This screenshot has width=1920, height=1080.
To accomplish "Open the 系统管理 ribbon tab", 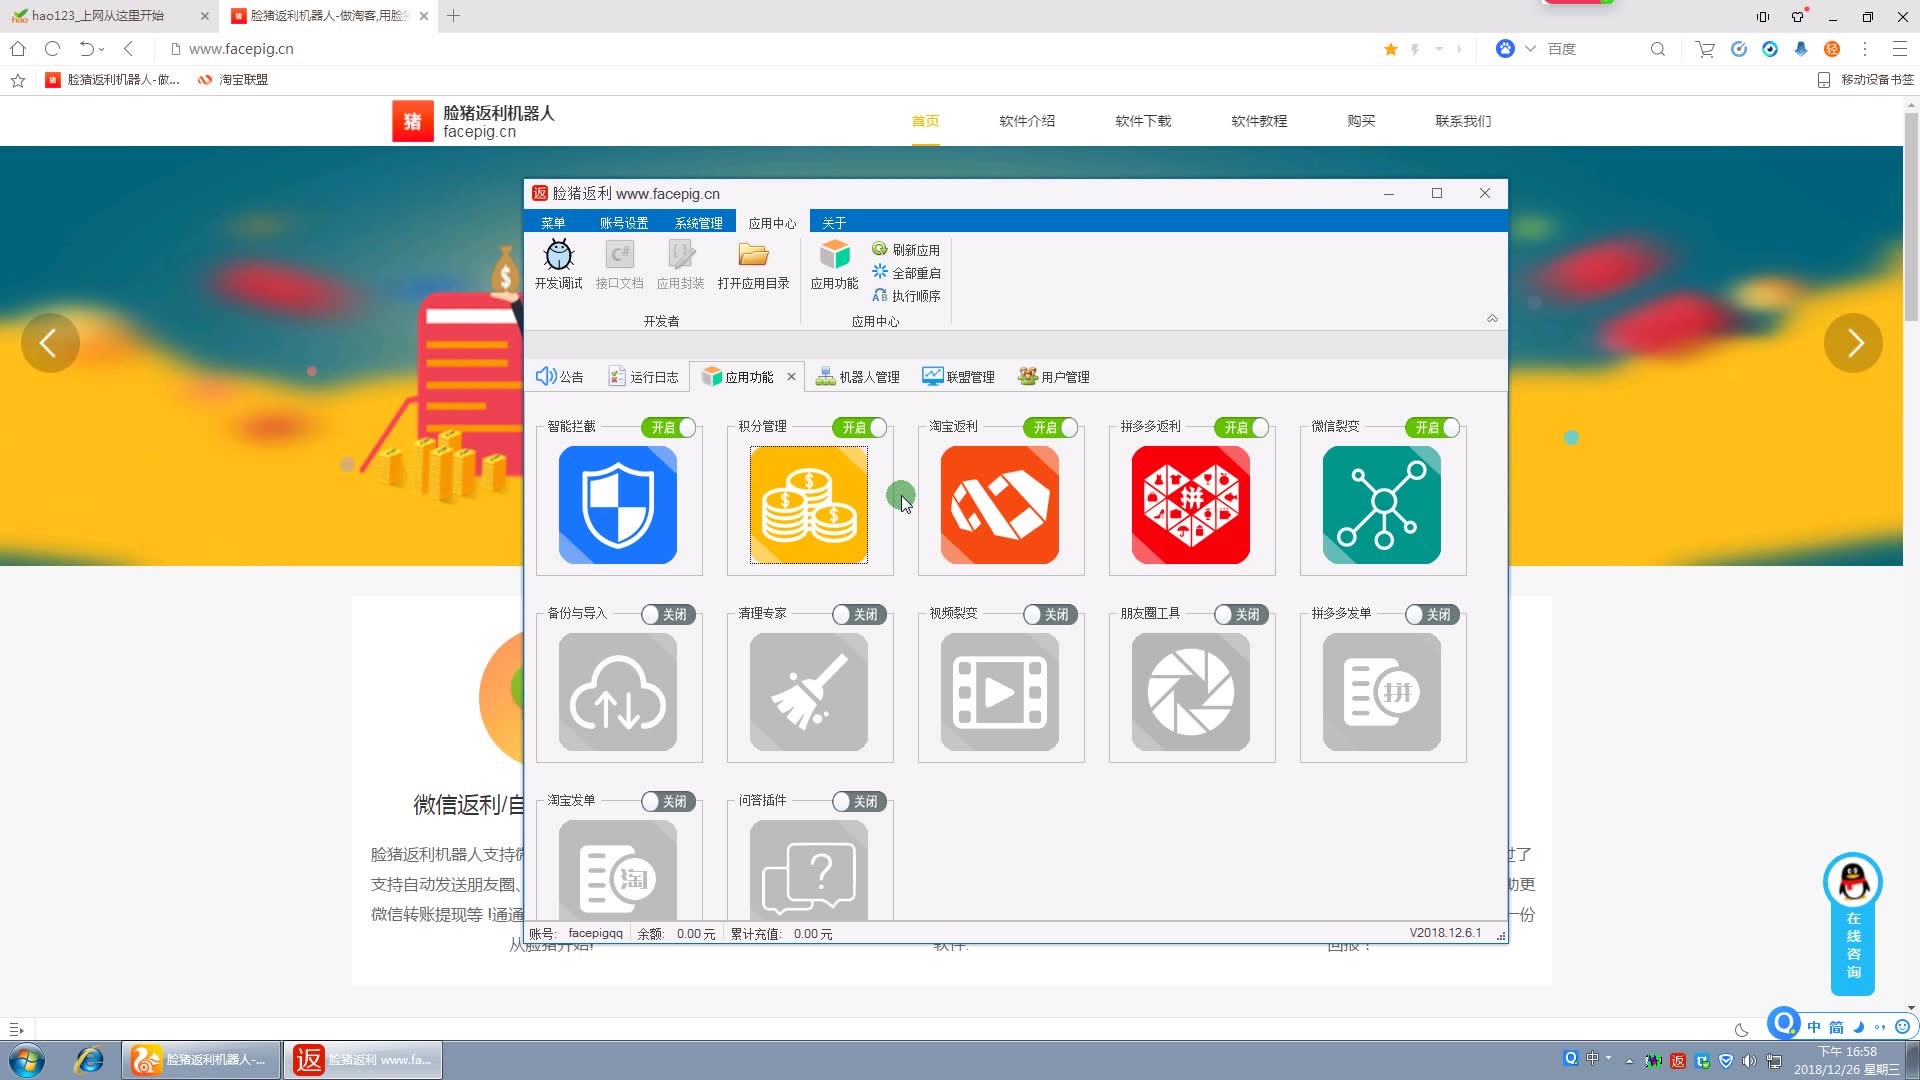I will pos(698,222).
